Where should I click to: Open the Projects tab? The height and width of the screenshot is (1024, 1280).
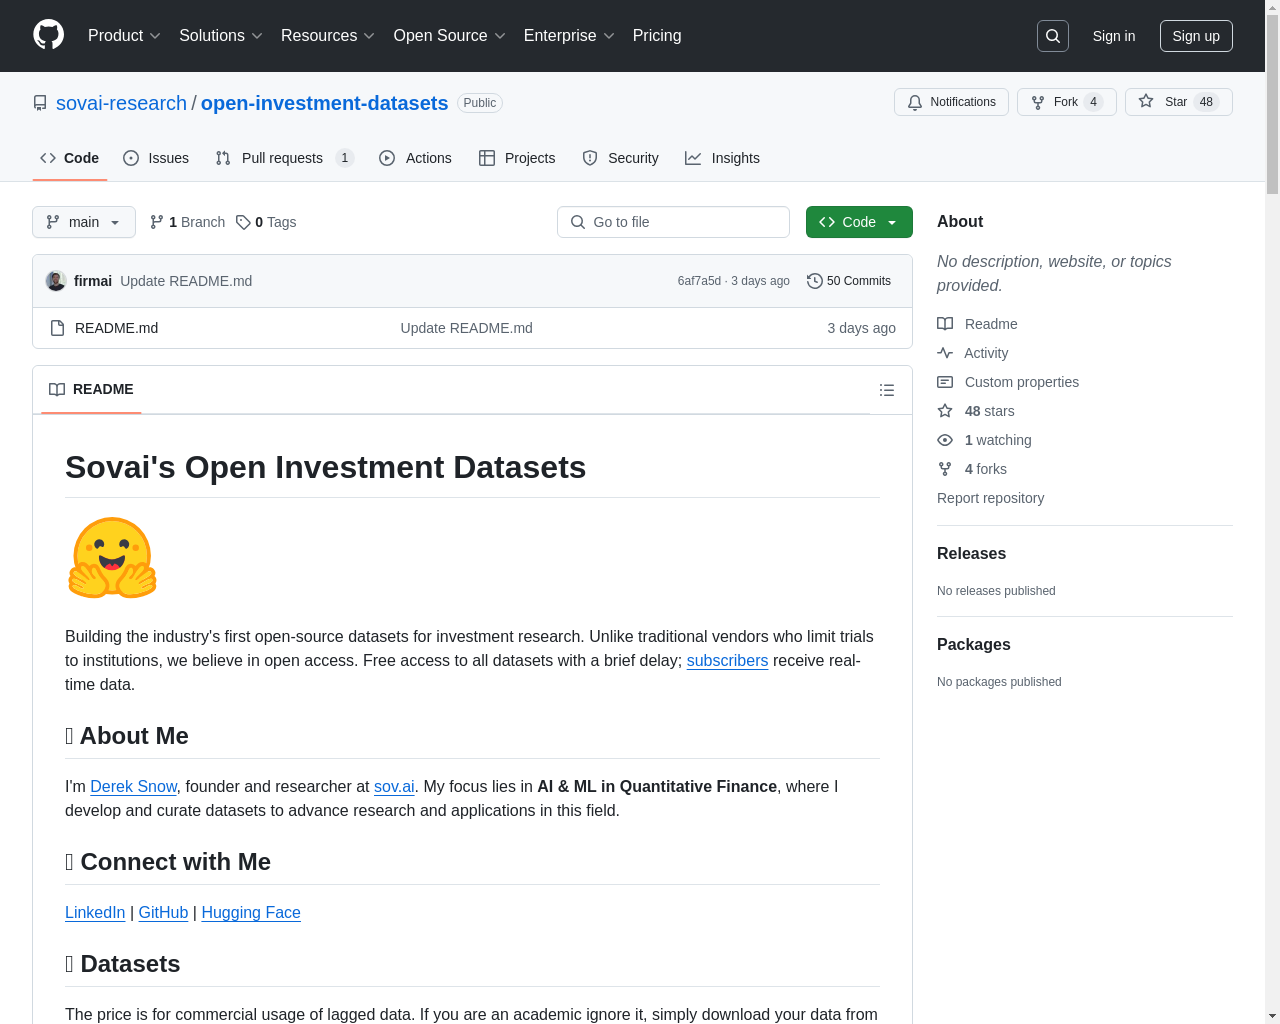tap(517, 158)
